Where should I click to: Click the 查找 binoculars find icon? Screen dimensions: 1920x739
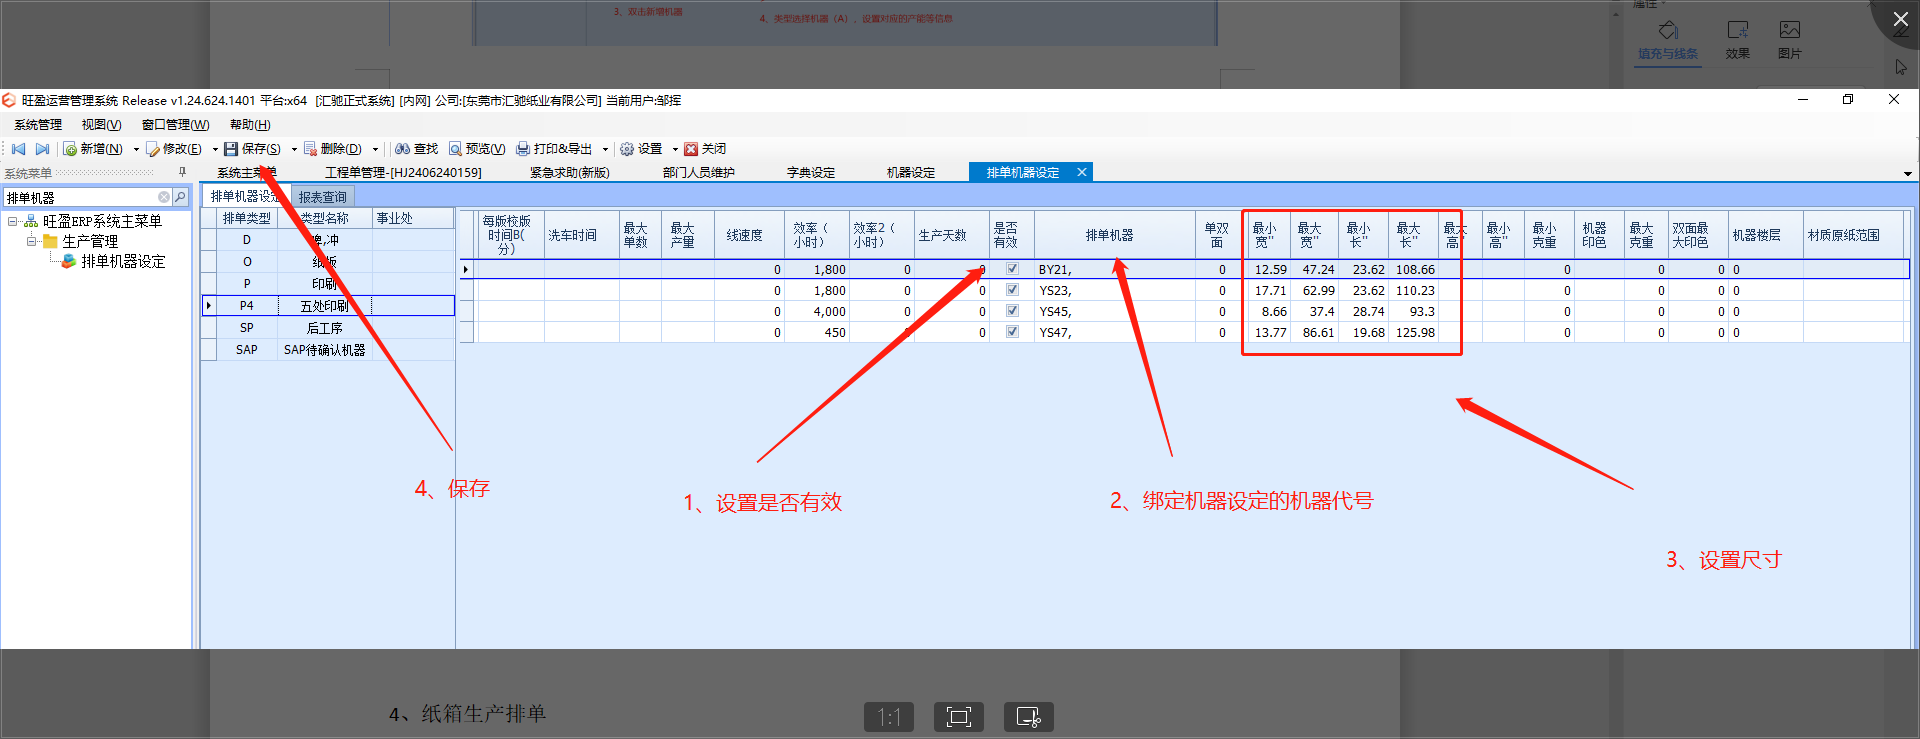coord(402,149)
